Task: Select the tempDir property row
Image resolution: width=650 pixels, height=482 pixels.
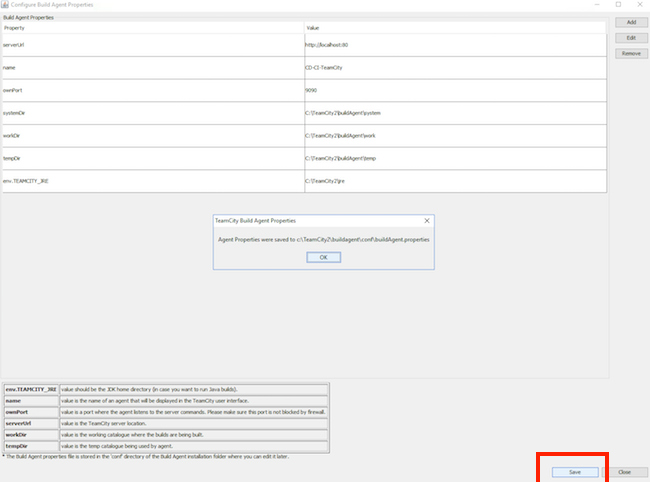Action: click(304, 159)
